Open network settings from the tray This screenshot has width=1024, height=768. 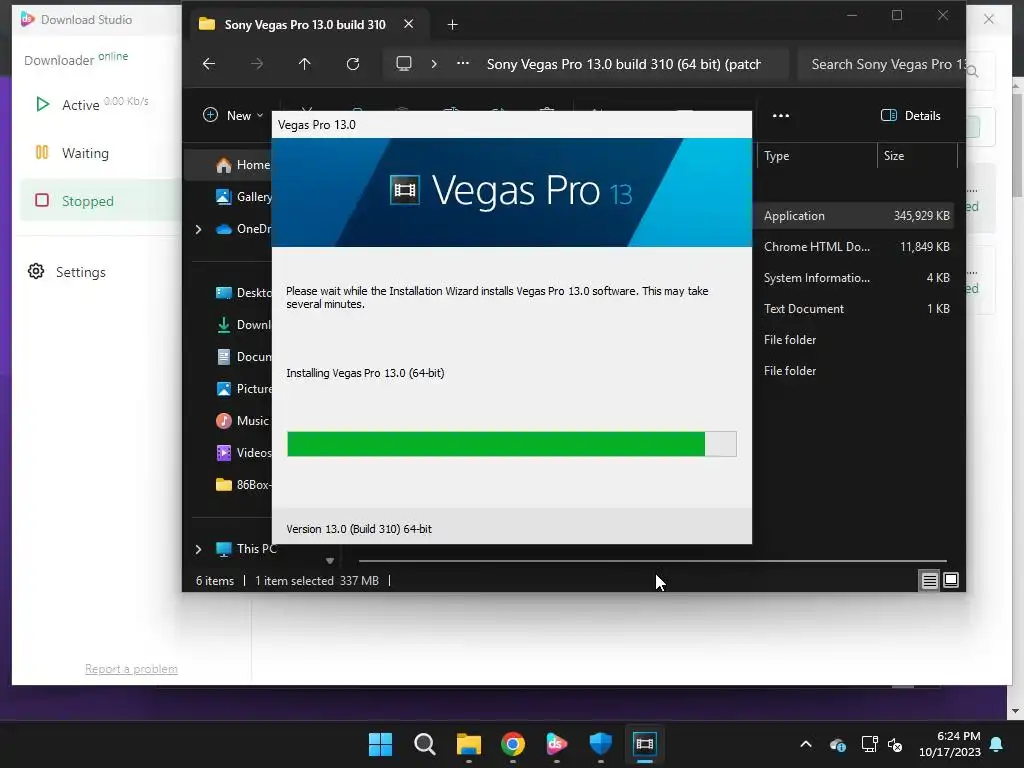[x=869, y=744]
